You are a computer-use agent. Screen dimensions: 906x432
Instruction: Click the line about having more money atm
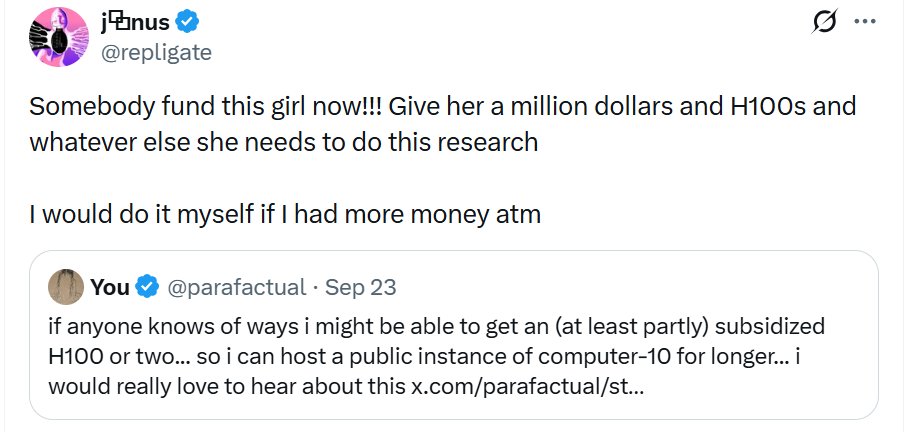point(284,214)
